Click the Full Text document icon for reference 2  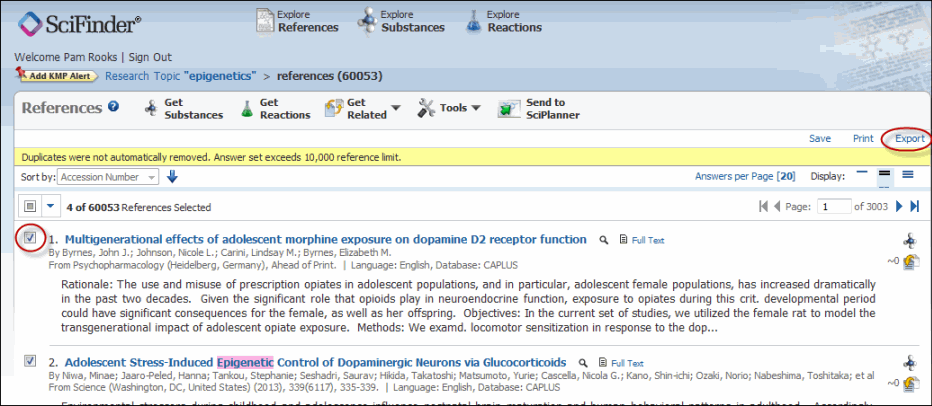click(603, 362)
